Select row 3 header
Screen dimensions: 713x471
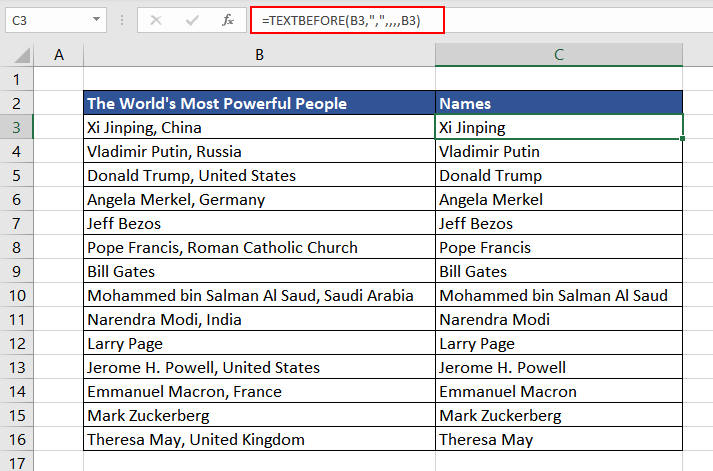click(x=17, y=127)
